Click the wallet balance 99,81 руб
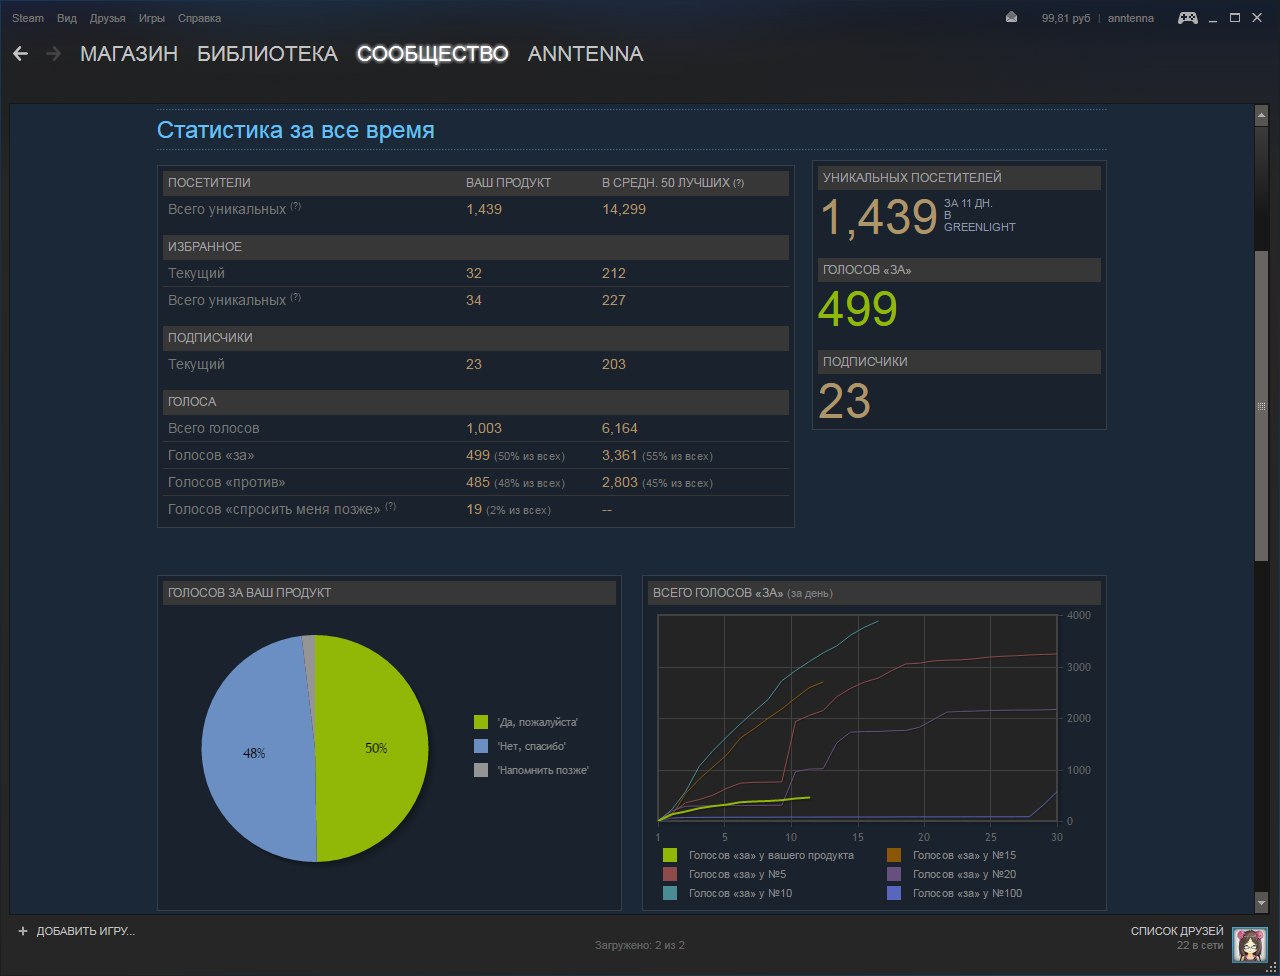 tap(1066, 18)
